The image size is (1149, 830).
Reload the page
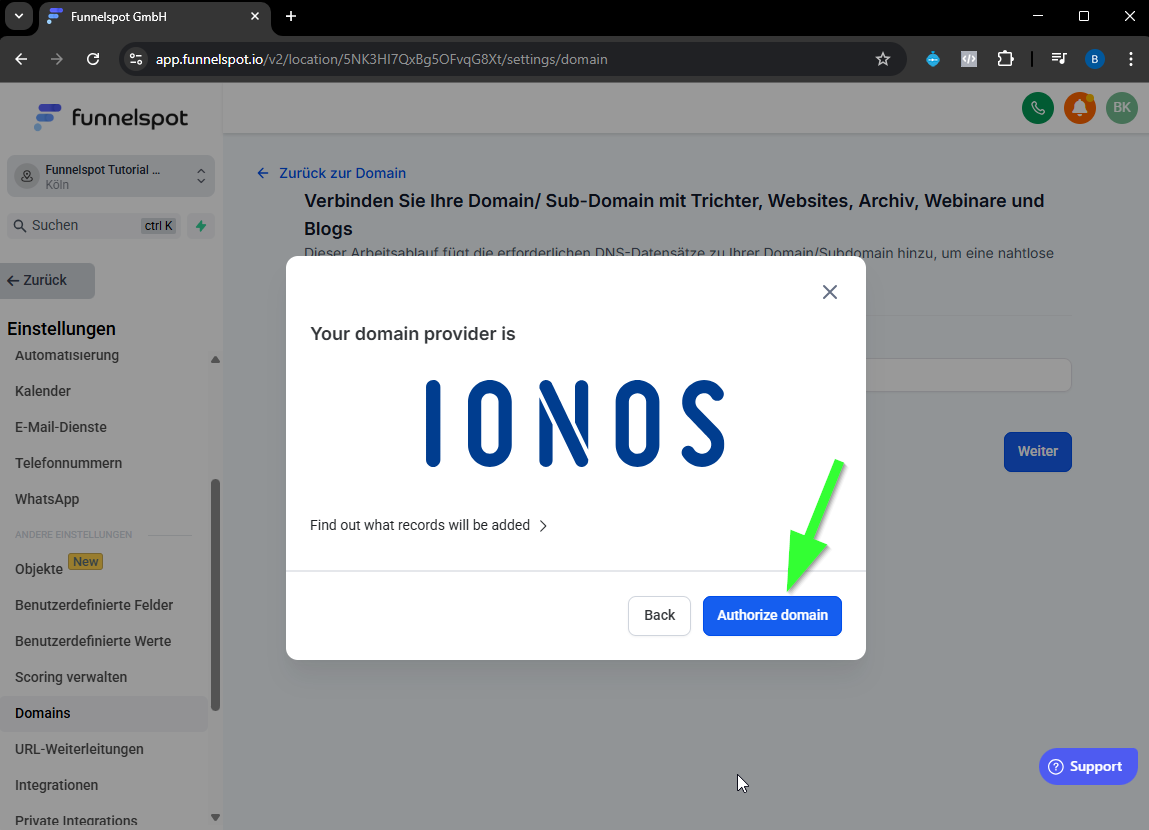[x=93, y=59]
